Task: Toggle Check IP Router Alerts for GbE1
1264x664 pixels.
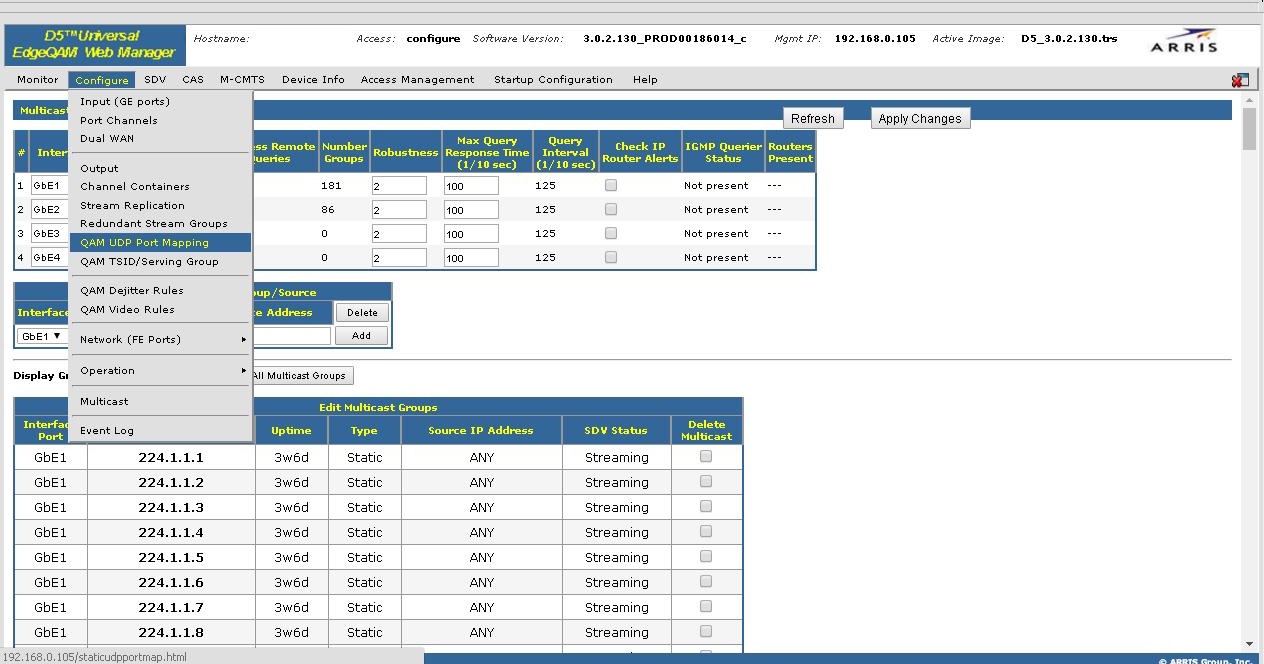Action: 611,185
